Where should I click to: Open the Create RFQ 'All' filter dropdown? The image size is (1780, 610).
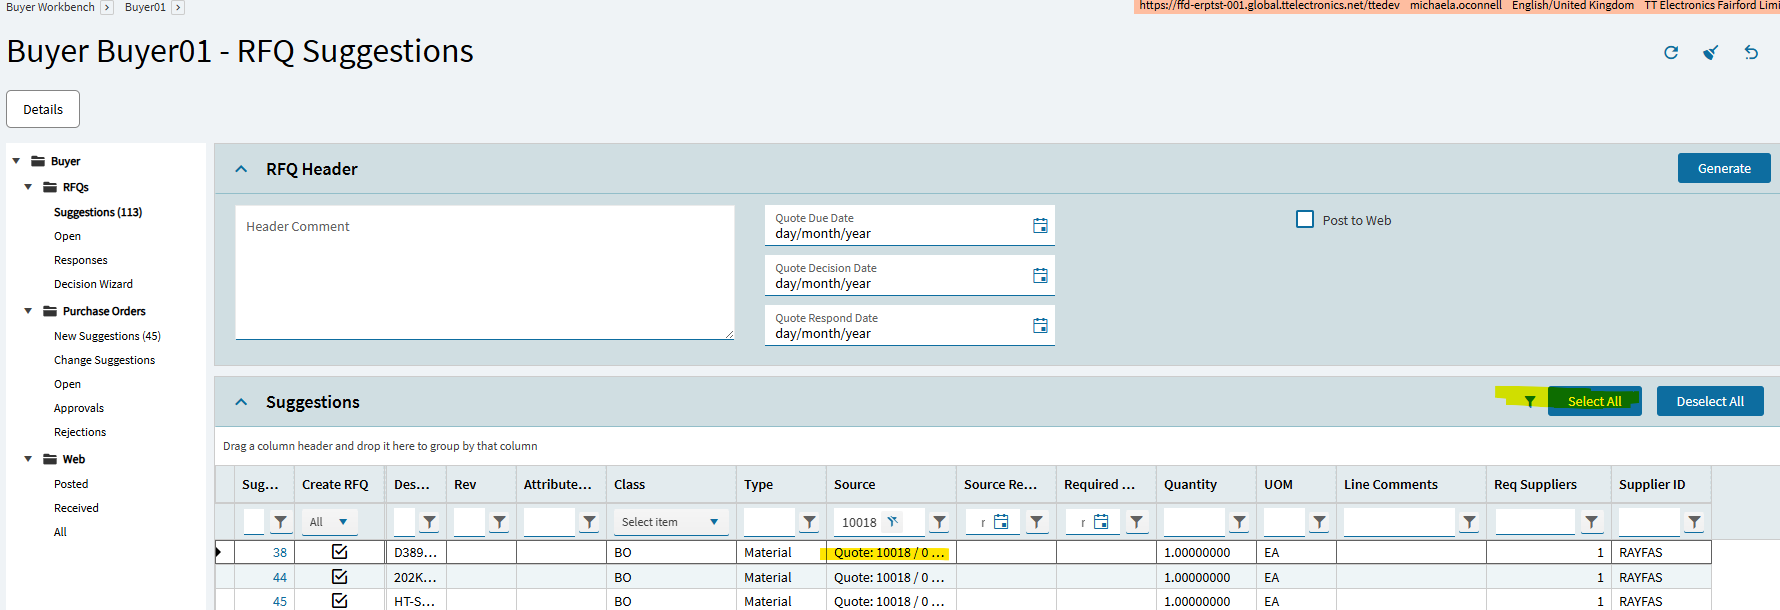330,522
